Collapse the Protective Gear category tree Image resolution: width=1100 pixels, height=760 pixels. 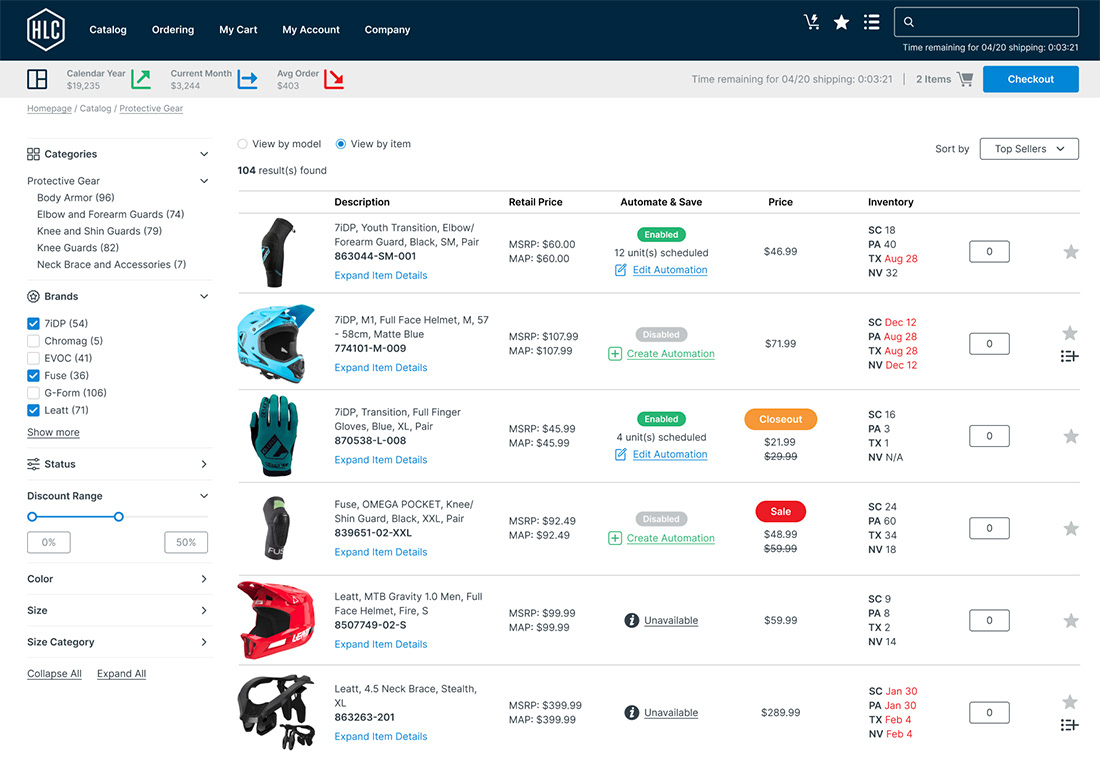pyautogui.click(x=204, y=180)
